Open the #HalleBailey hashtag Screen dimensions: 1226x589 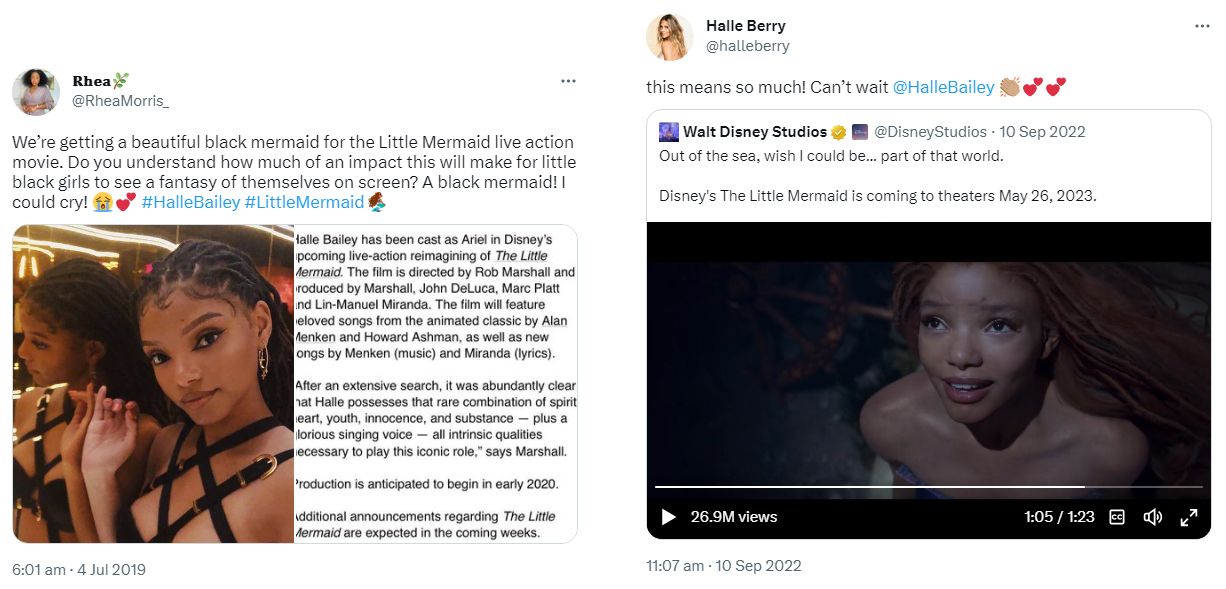coord(191,202)
